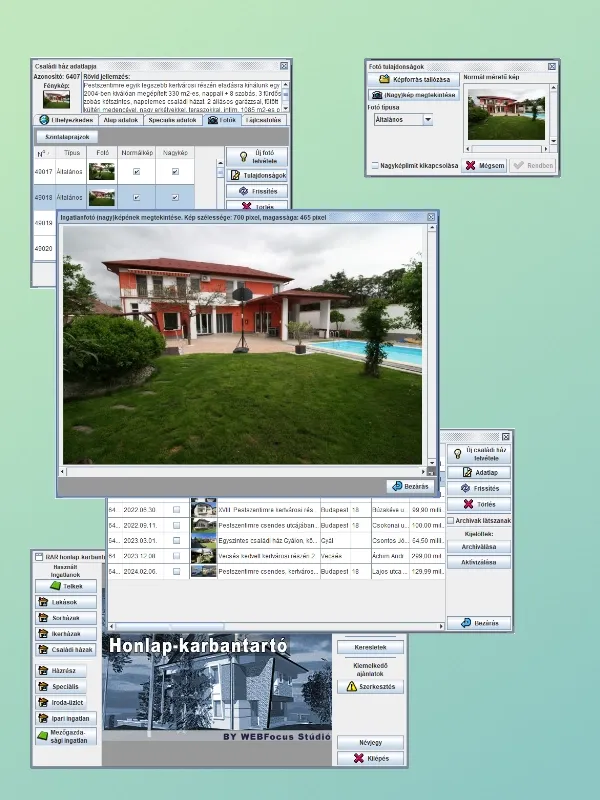Viewport: 600px width, 800px height.
Task: Open the Családi házak category
Action: pyautogui.click(x=66, y=649)
